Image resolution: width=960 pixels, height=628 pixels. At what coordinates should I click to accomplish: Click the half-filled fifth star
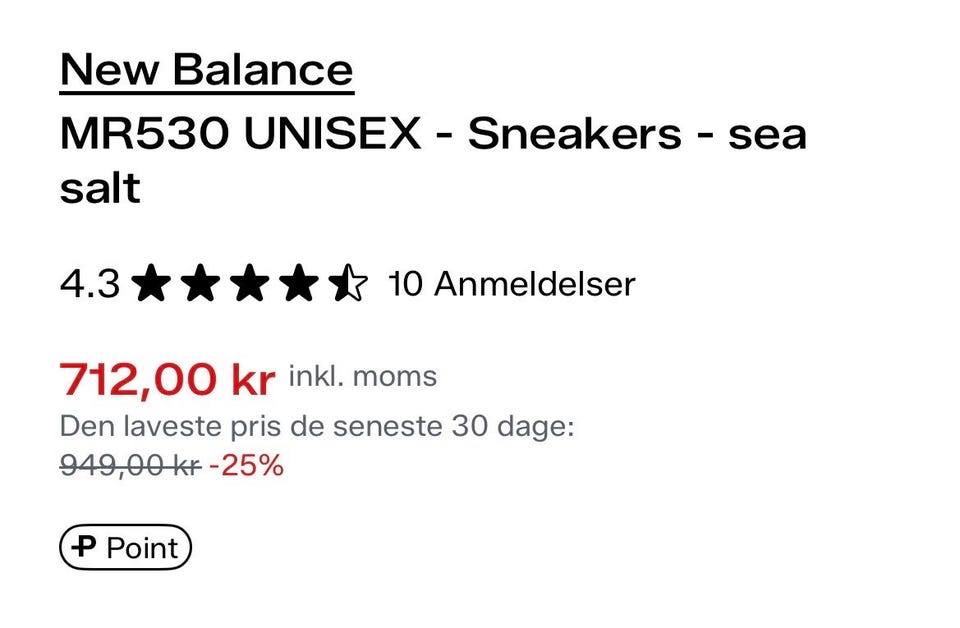[348, 284]
